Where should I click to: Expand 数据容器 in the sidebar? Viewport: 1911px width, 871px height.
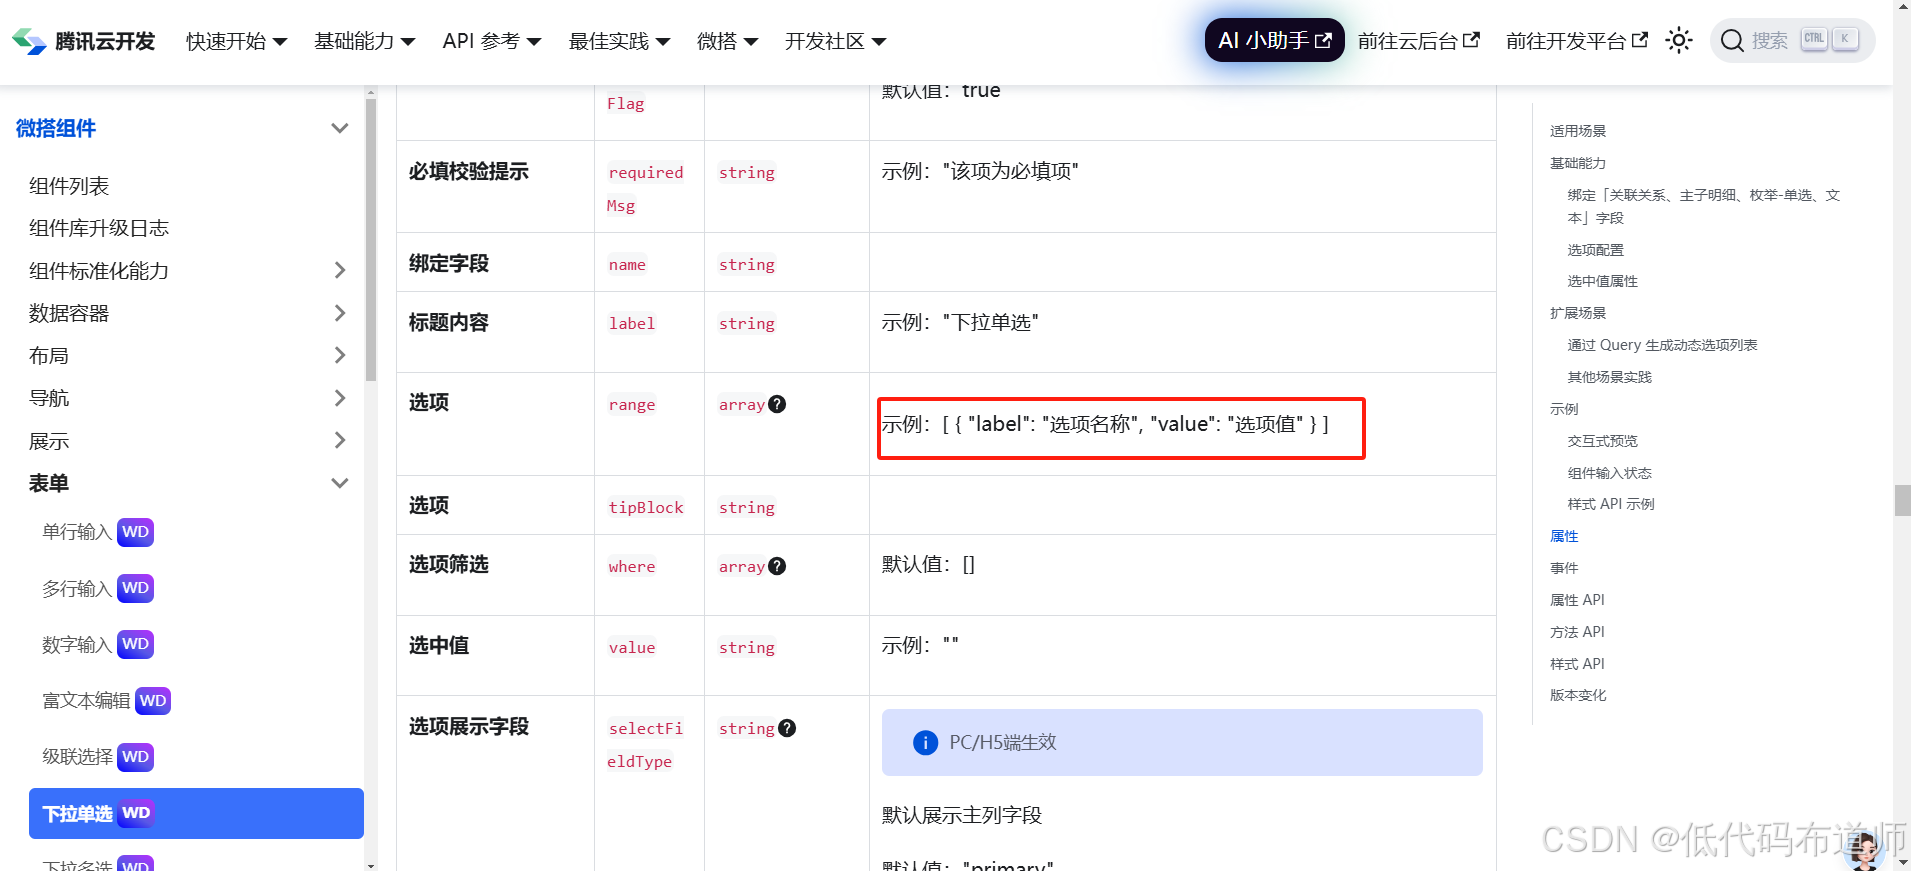coord(339,313)
